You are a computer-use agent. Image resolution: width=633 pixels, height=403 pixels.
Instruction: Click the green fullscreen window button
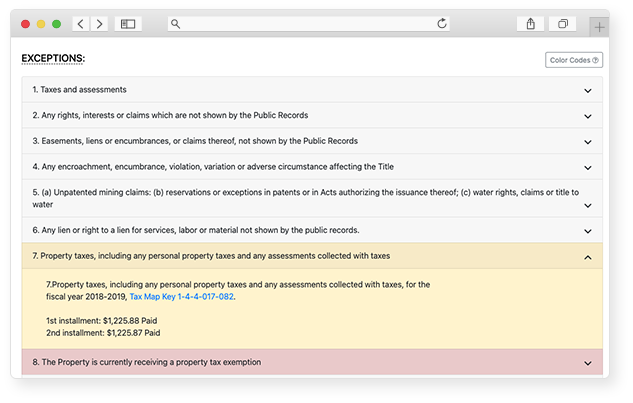(57, 24)
